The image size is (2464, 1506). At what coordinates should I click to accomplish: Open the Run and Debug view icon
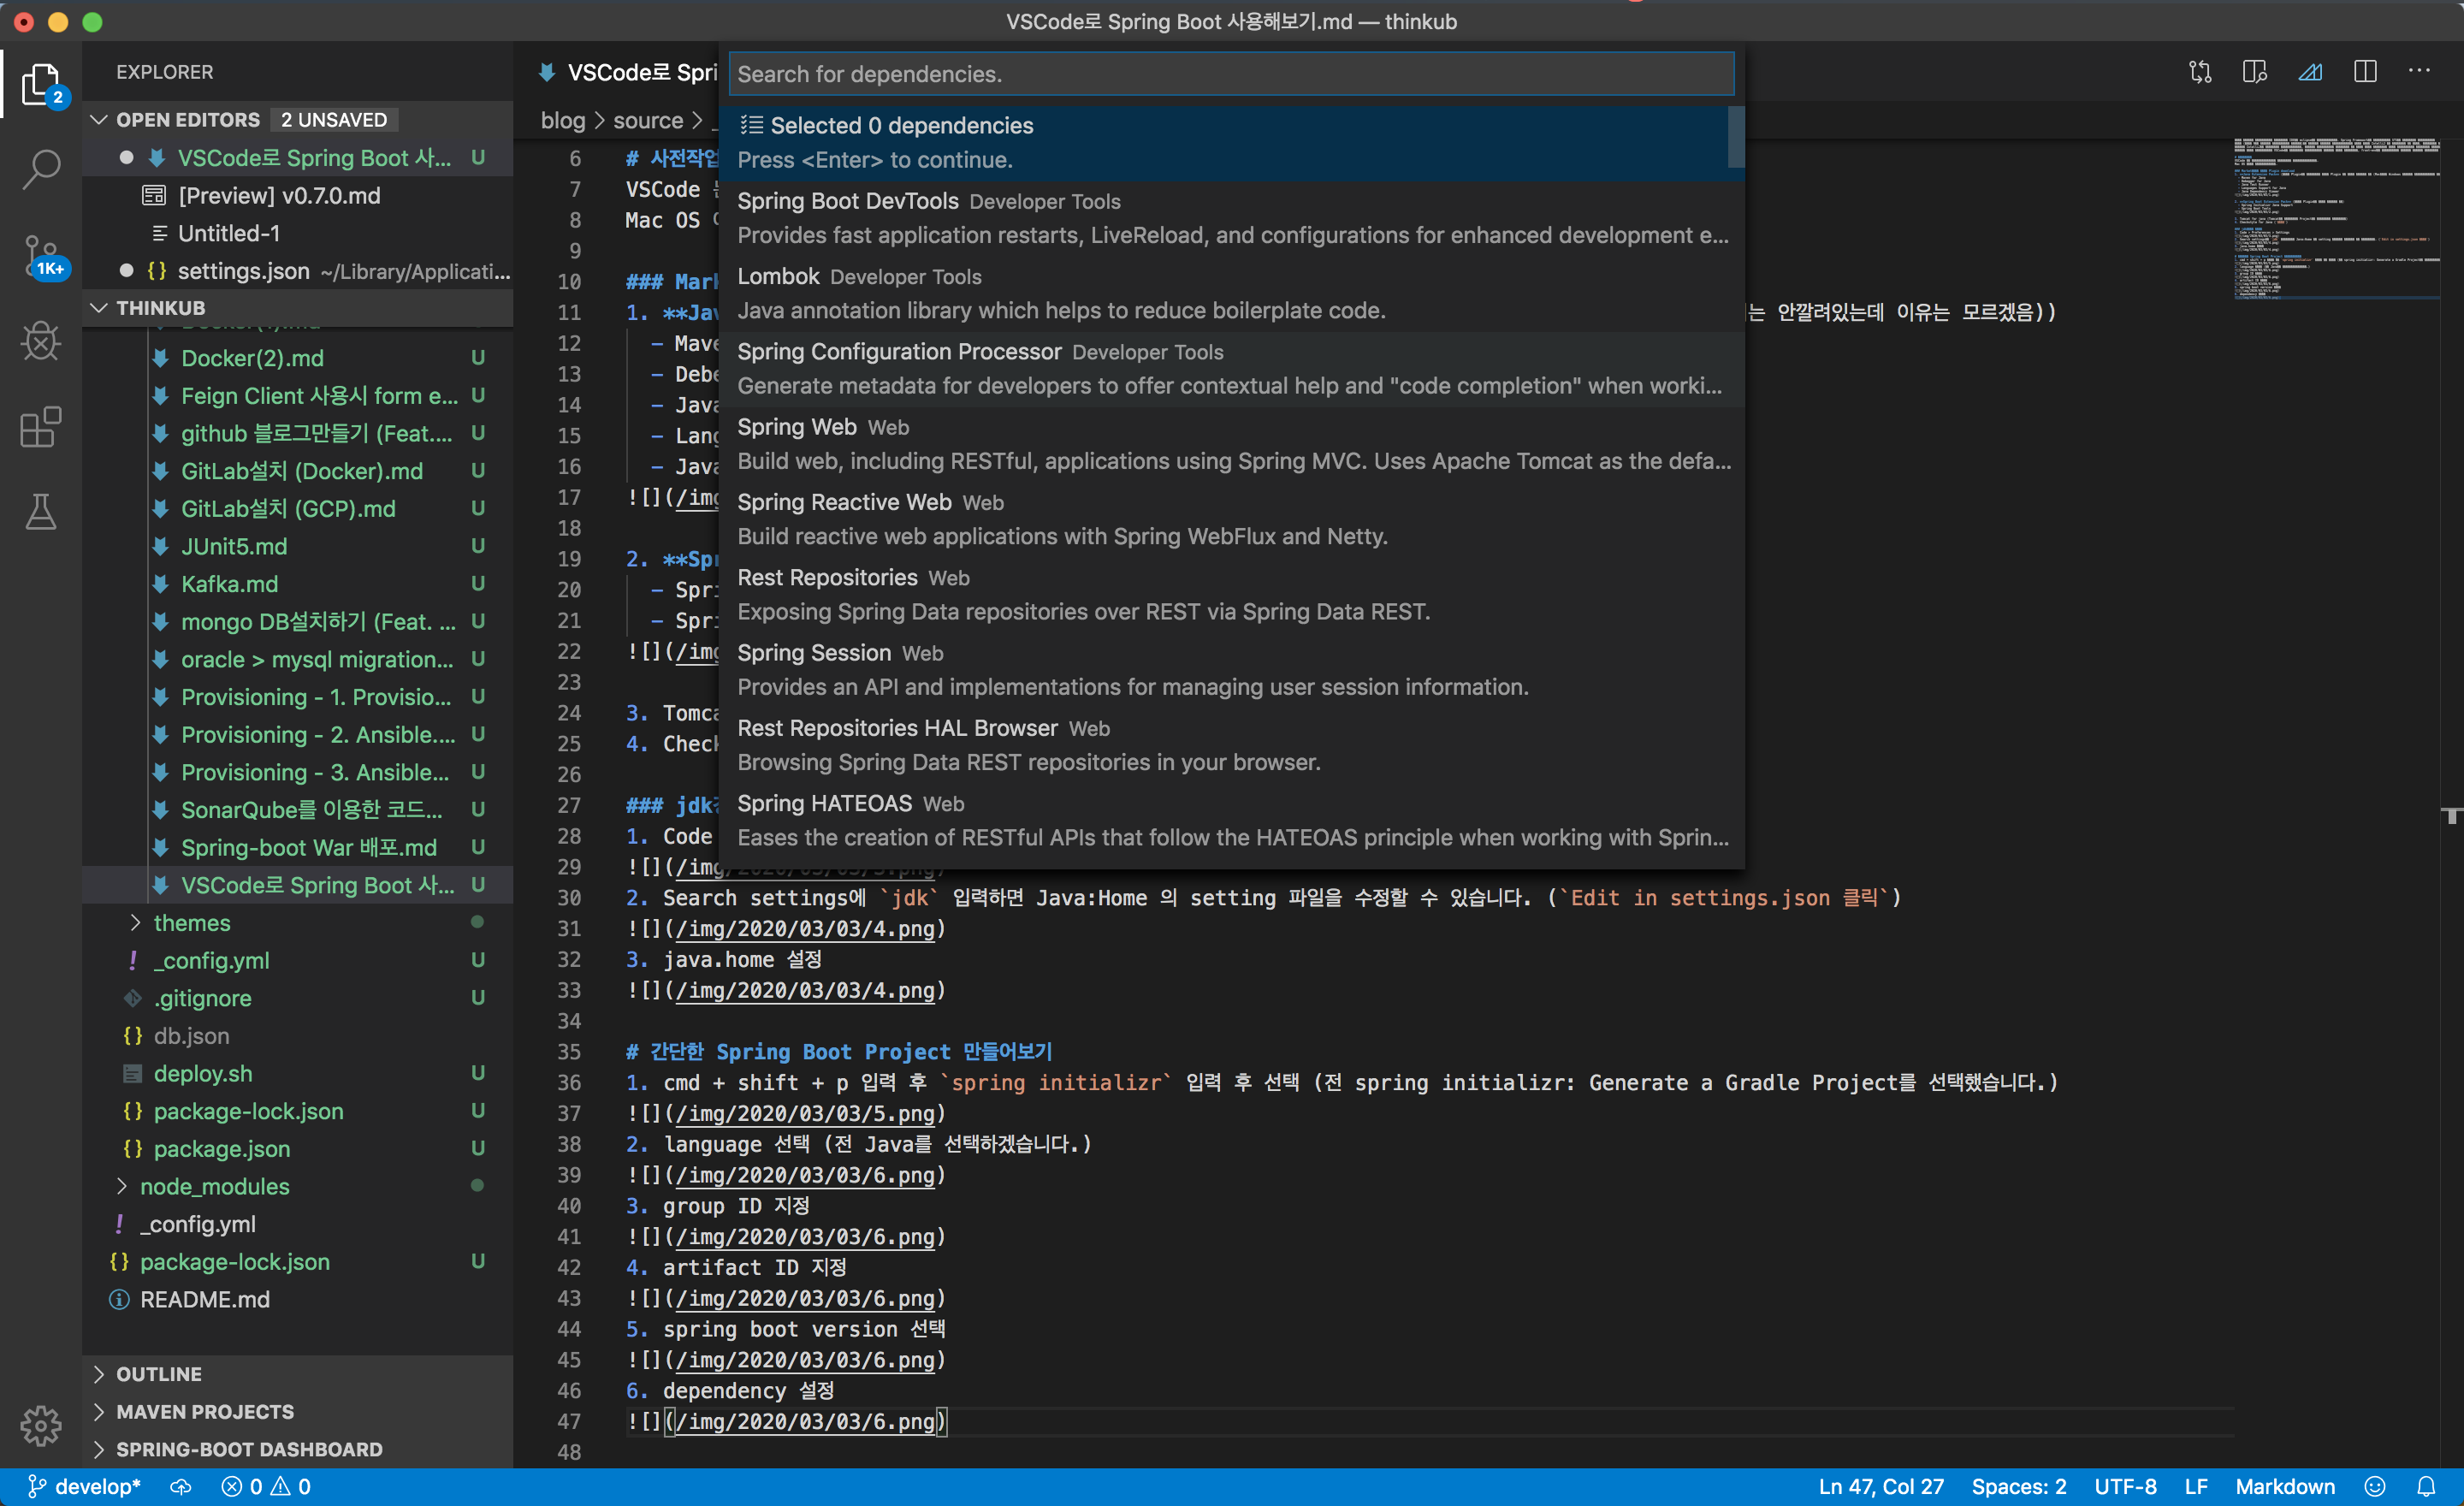[41, 341]
